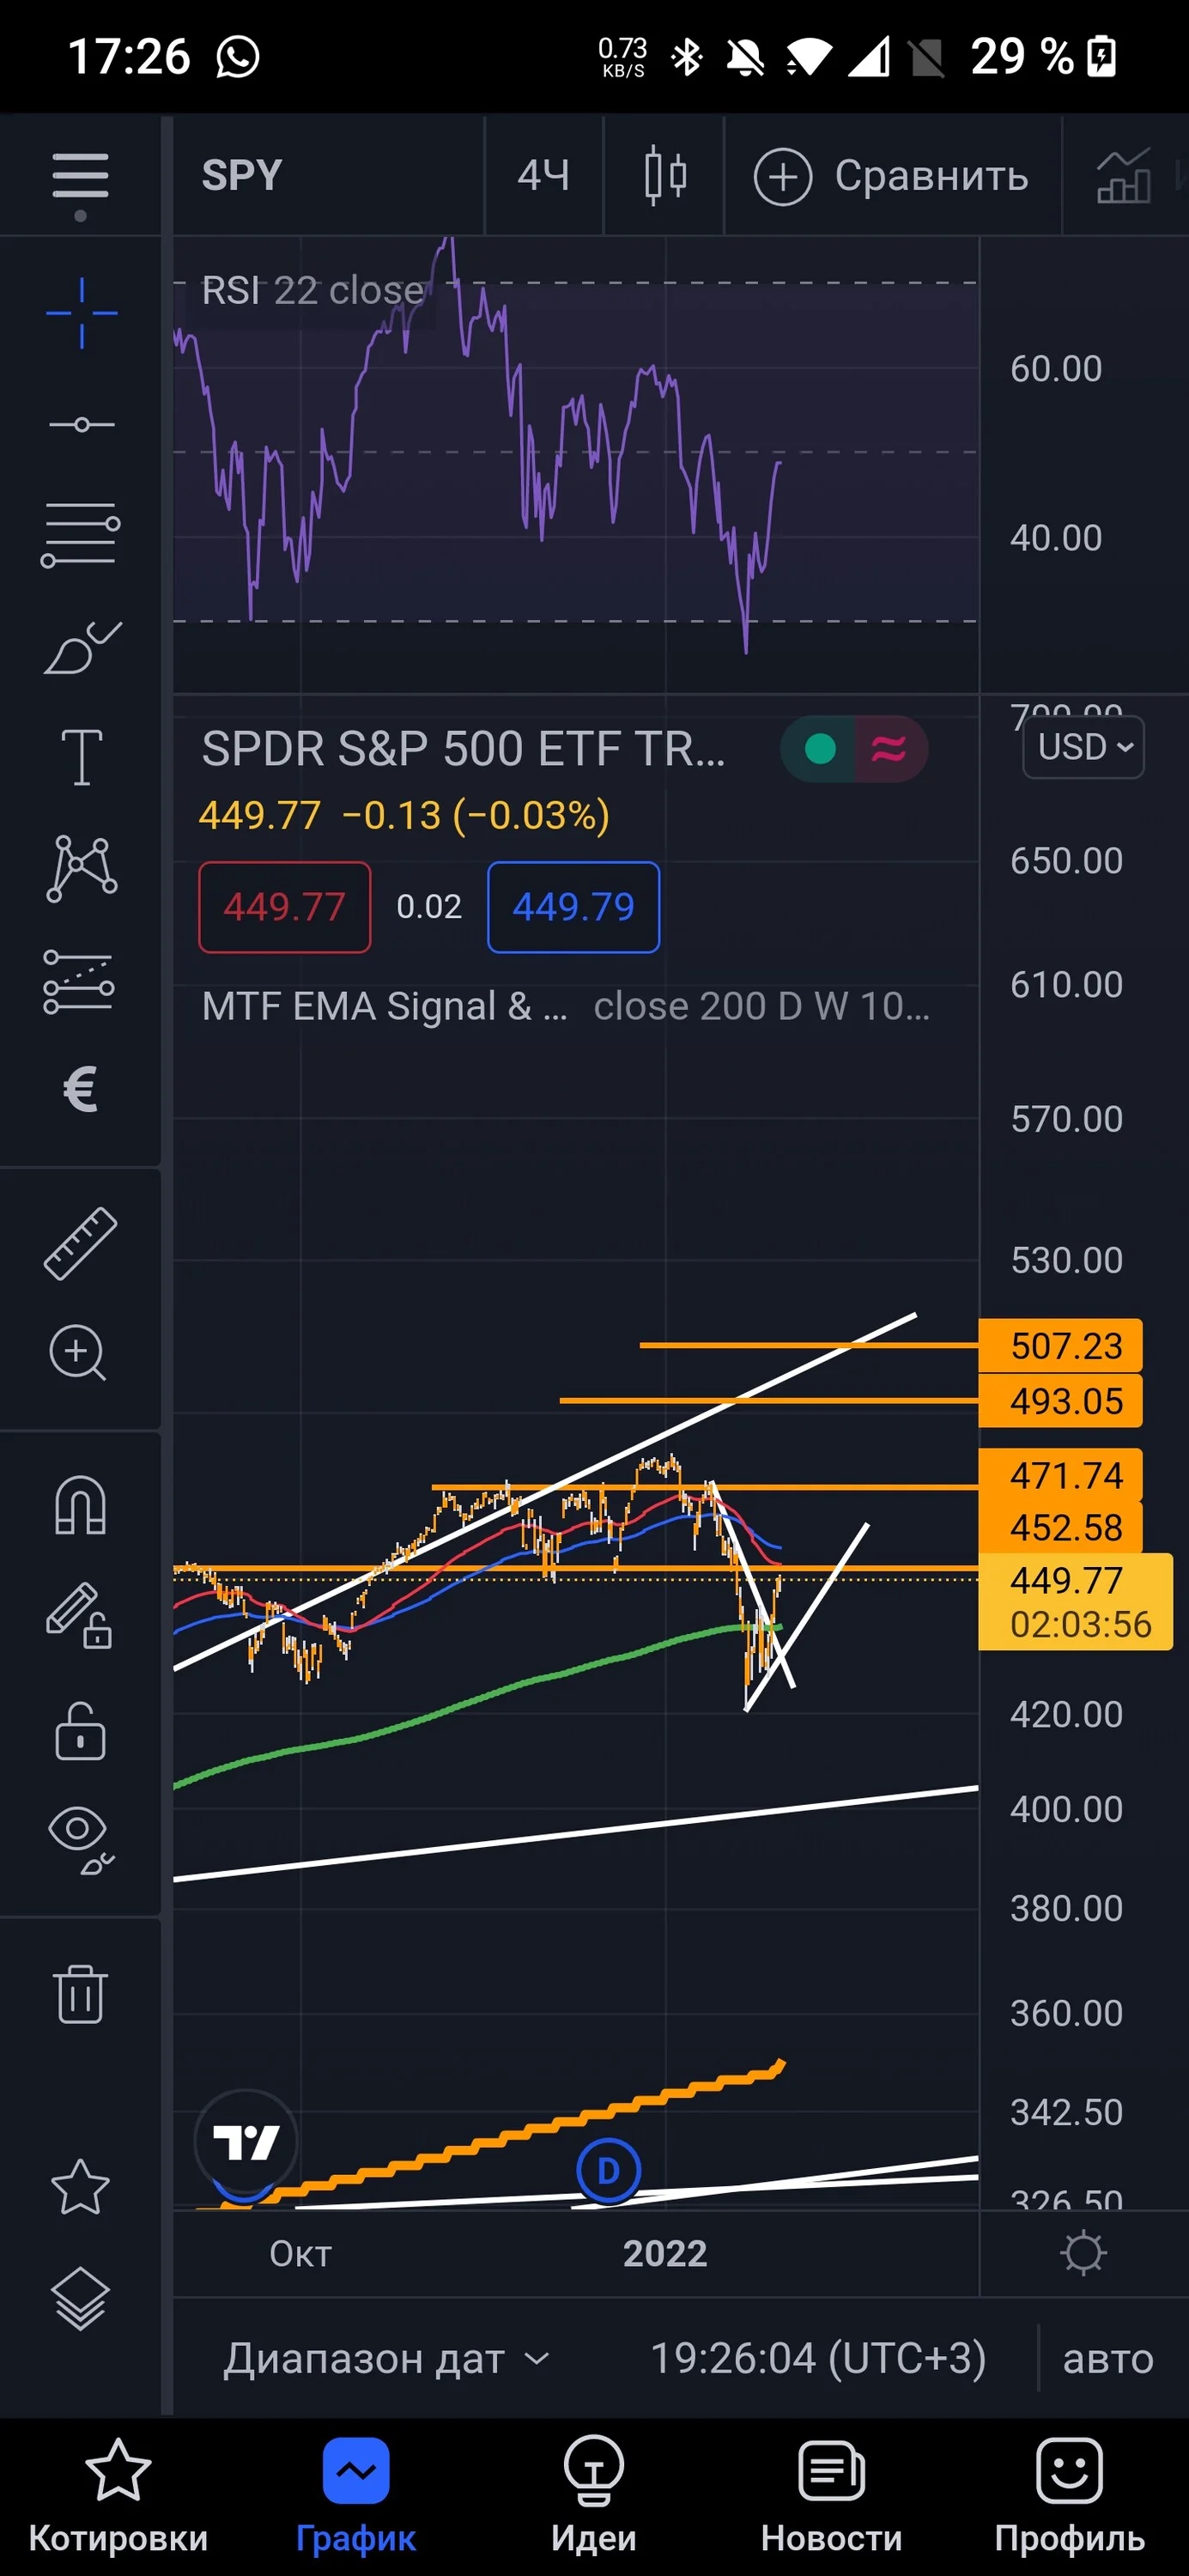Switch to the Котировки tab
Screen dimensions: 1189x2576
pyautogui.click(x=118, y=2497)
